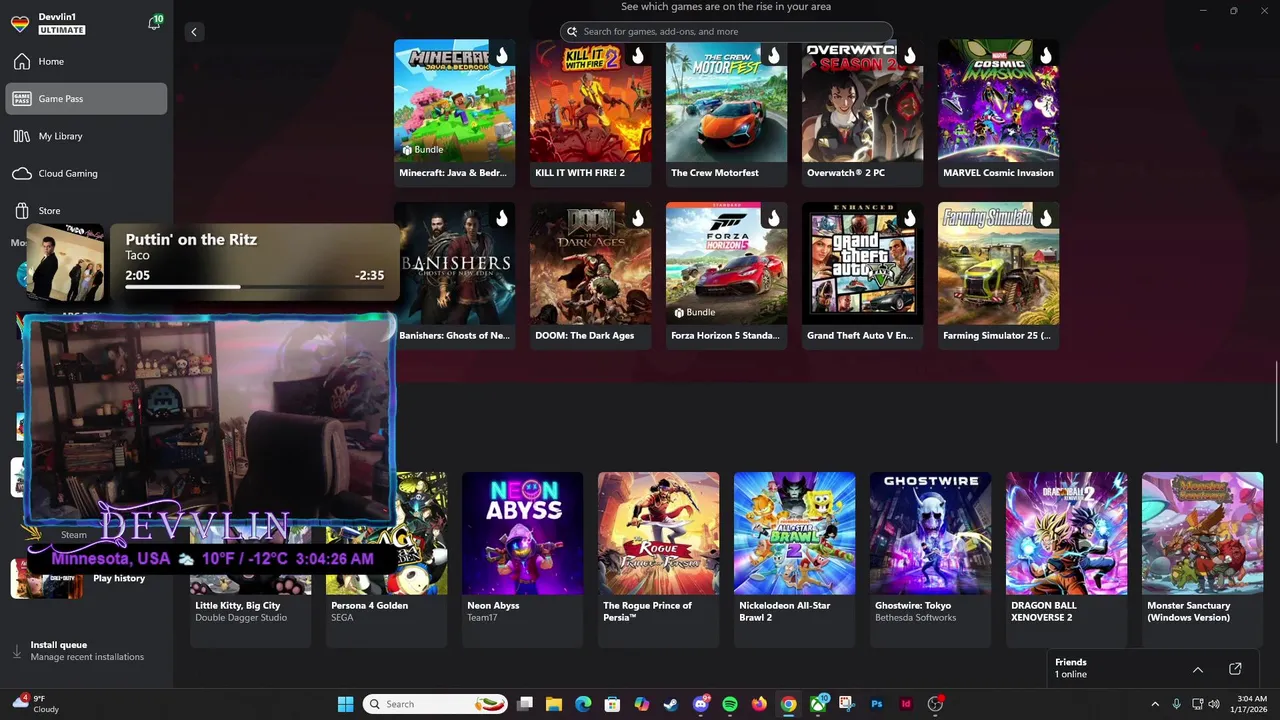Open the weather widget showing Cloudy
This screenshot has width=1280, height=720.
36,703
